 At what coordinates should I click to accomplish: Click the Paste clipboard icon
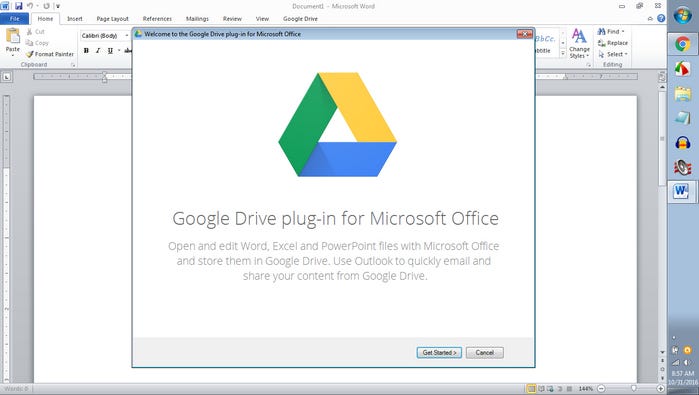click(x=12, y=36)
